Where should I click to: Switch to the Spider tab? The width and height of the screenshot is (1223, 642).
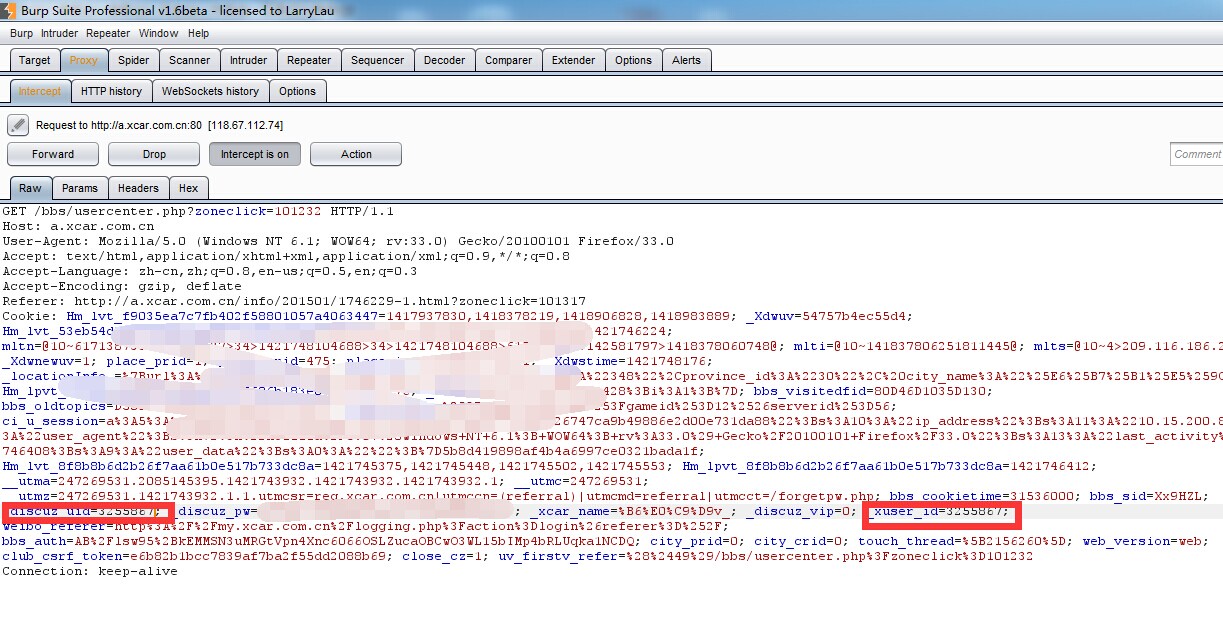click(133, 60)
